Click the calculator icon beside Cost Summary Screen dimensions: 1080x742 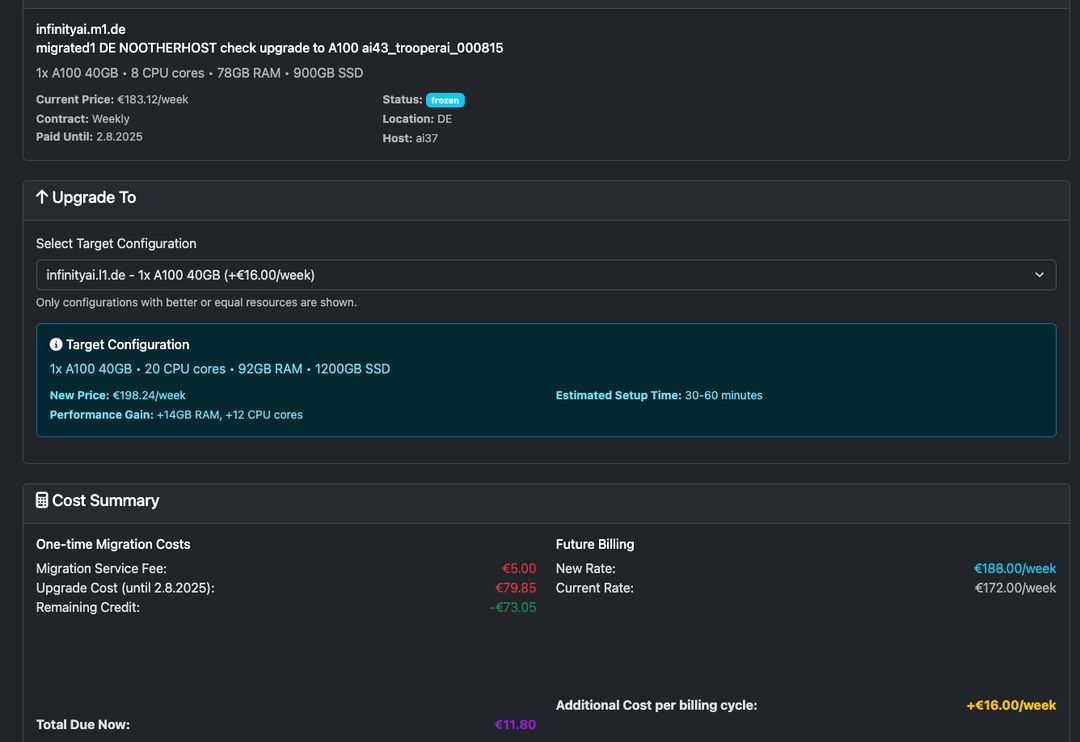(x=42, y=500)
